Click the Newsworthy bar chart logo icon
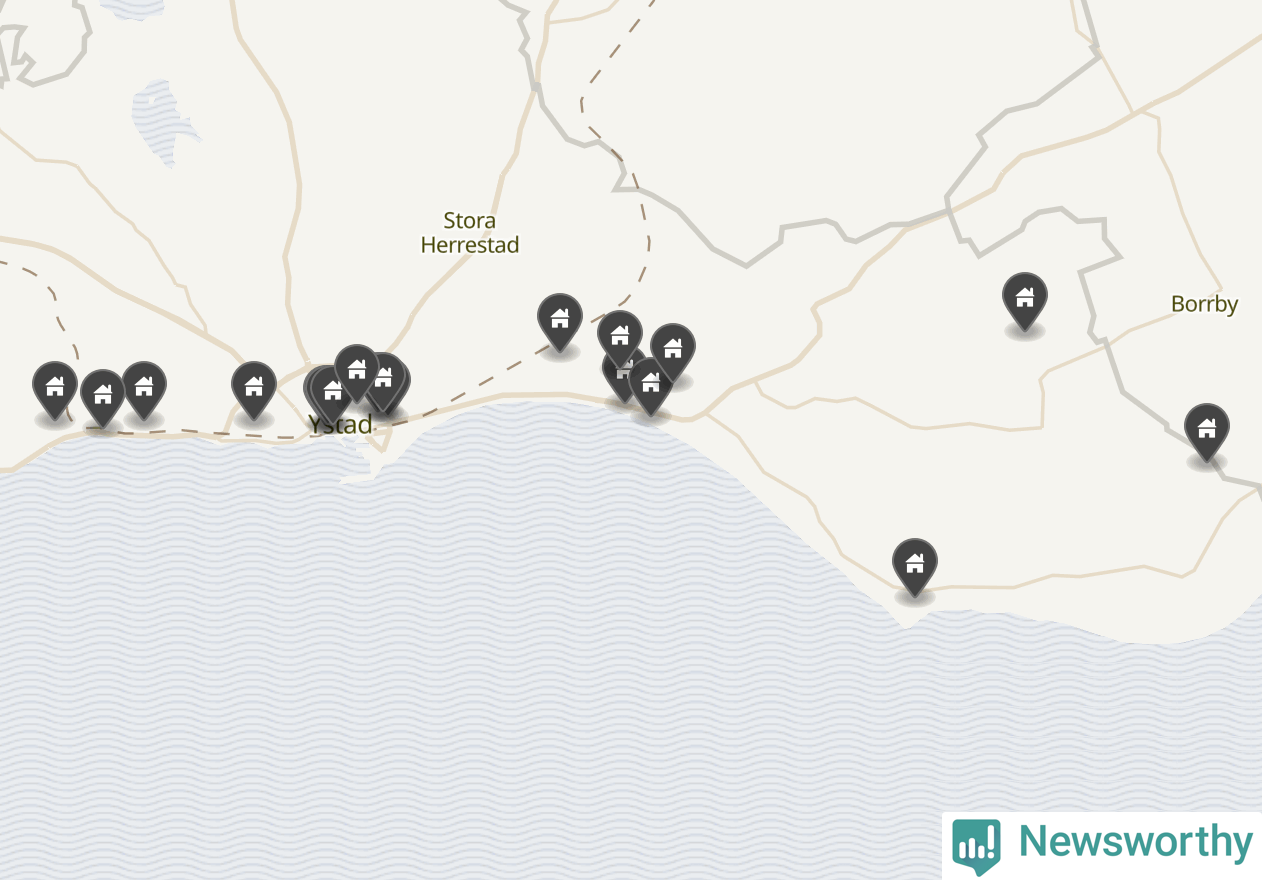The width and height of the screenshot is (1262, 880). [976, 843]
